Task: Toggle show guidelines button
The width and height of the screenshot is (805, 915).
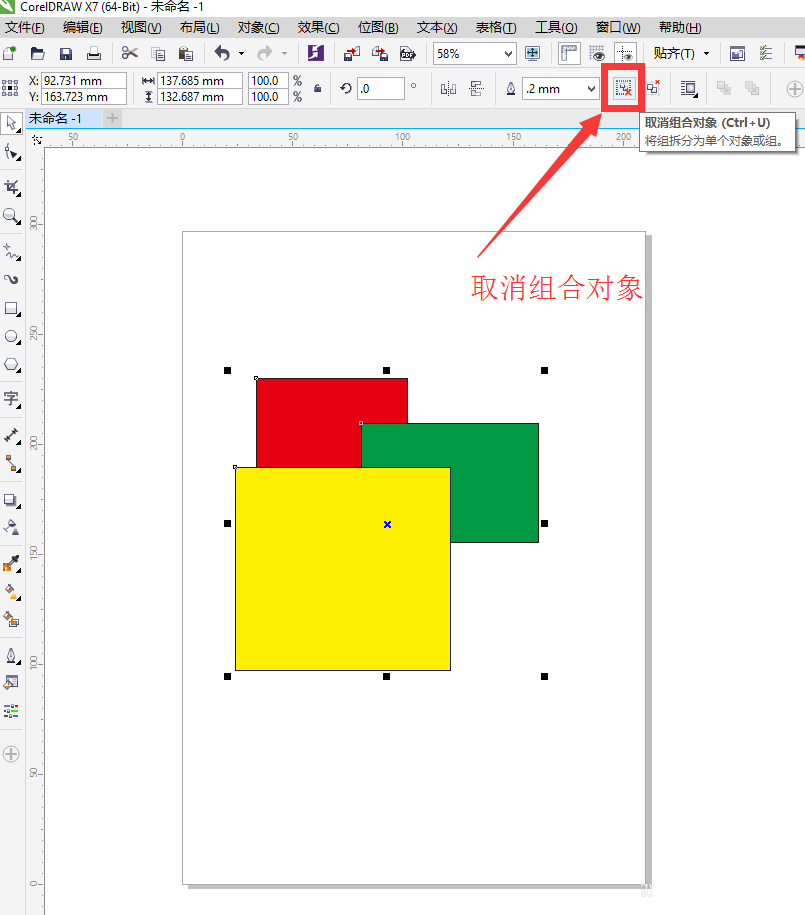Action: (x=625, y=54)
